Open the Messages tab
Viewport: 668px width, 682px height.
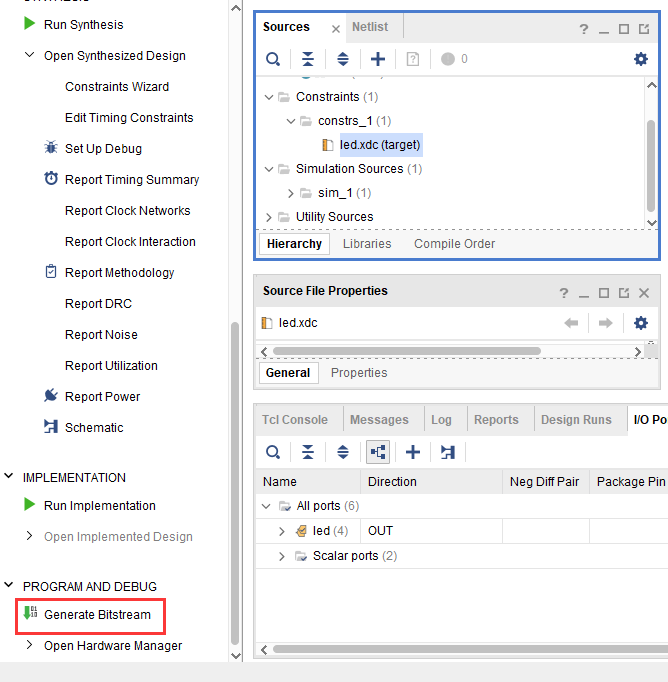coord(379,420)
